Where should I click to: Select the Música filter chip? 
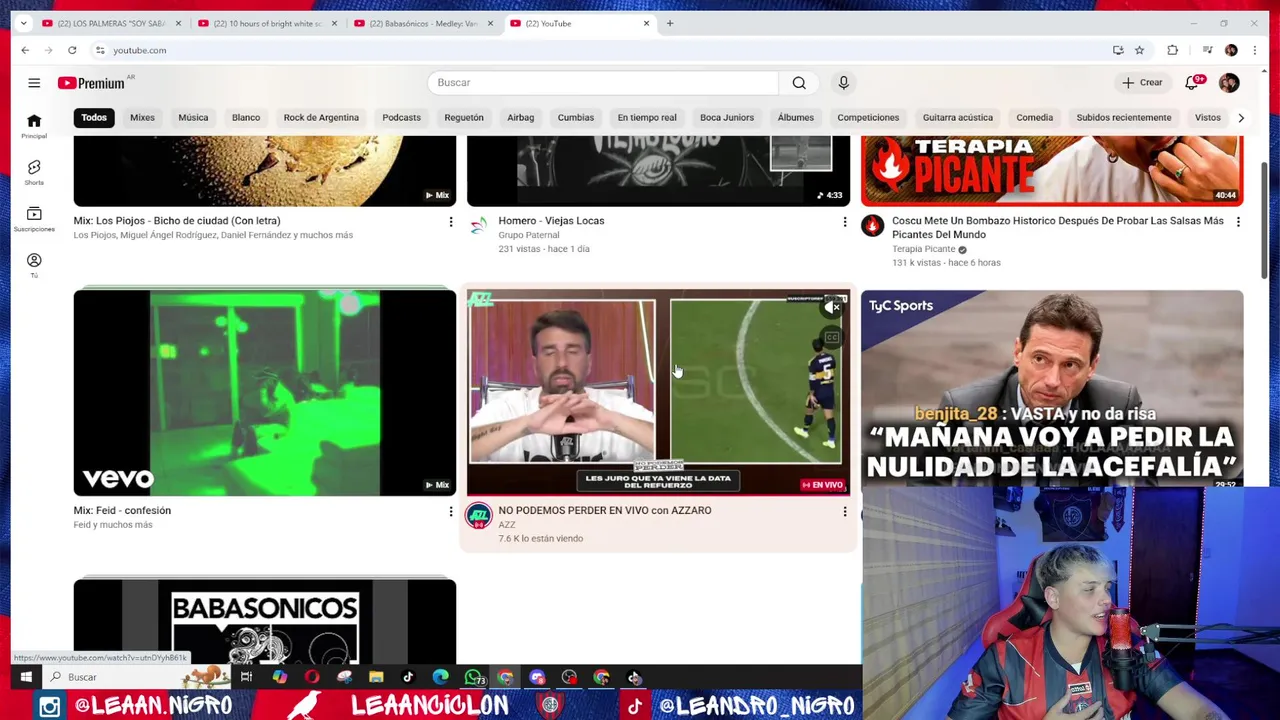pos(193,118)
